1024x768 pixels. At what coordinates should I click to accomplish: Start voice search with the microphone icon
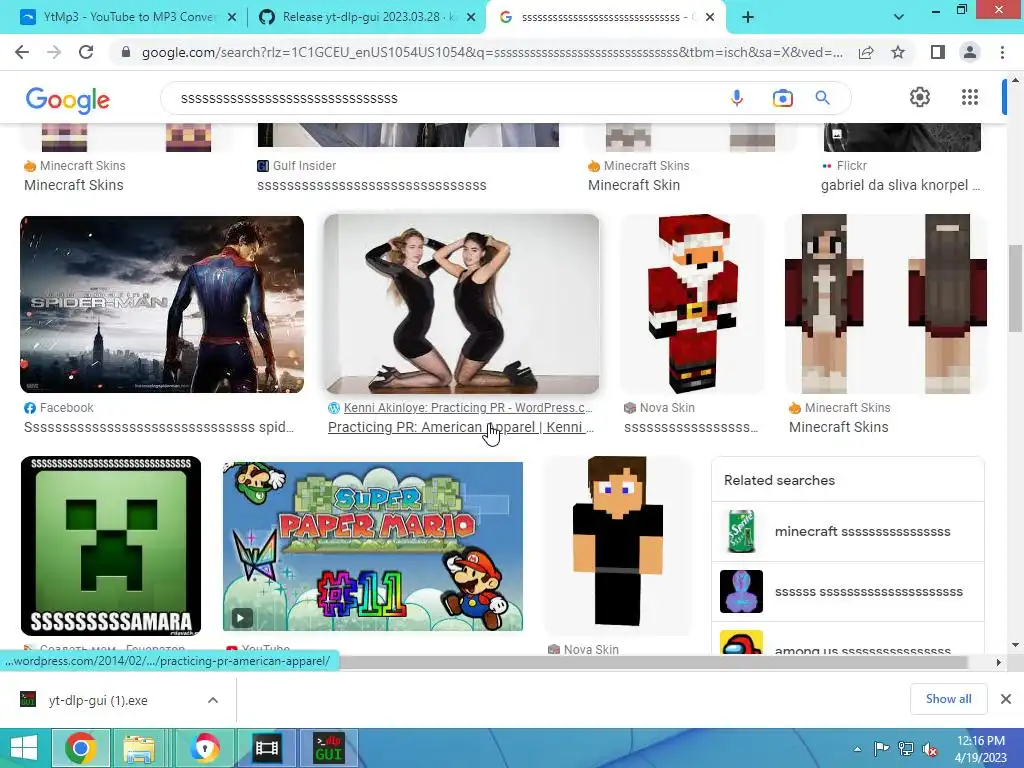pos(737,98)
